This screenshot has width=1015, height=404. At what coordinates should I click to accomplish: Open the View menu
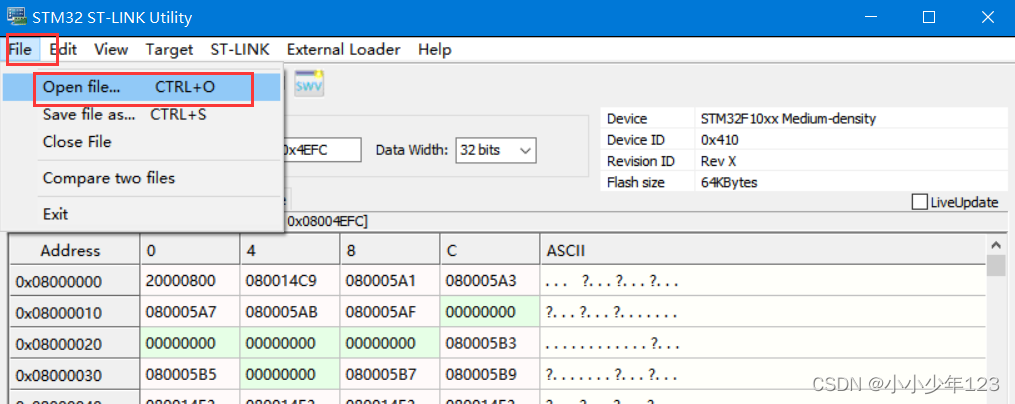pyautogui.click(x=111, y=49)
